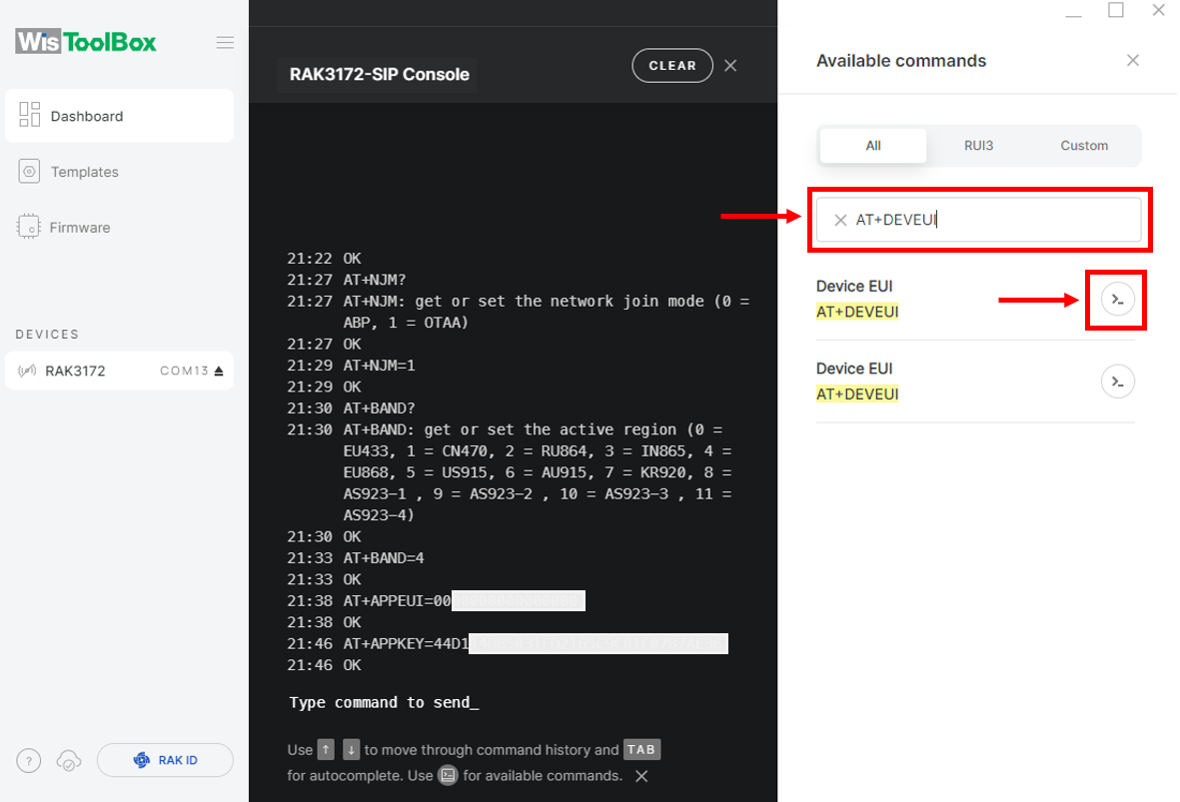Click the RAK3172 signal icon

[27, 371]
